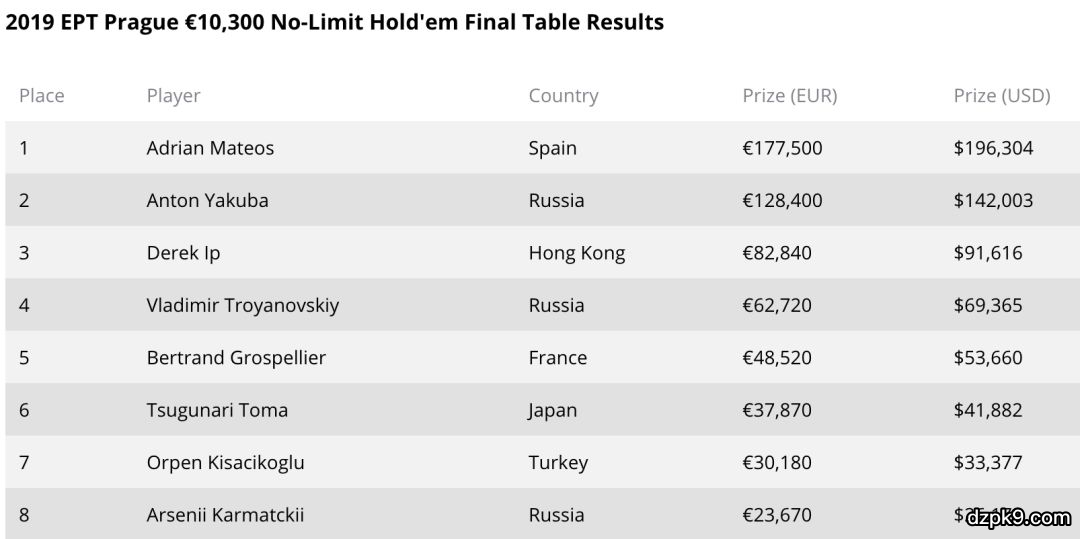
Task: Click the Country column header
Action: pyautogui.click(x=563, y=96)
